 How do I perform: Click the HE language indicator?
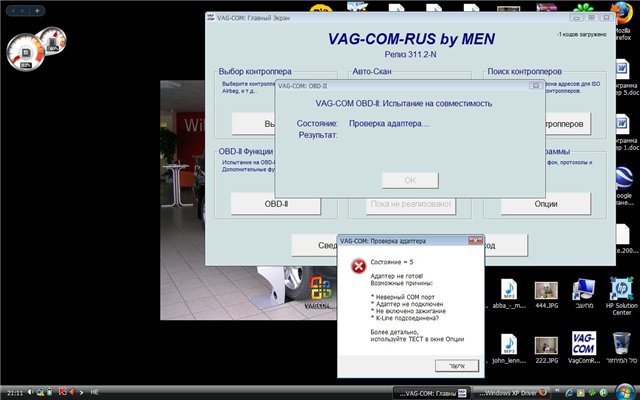click(x=94, y=392)
